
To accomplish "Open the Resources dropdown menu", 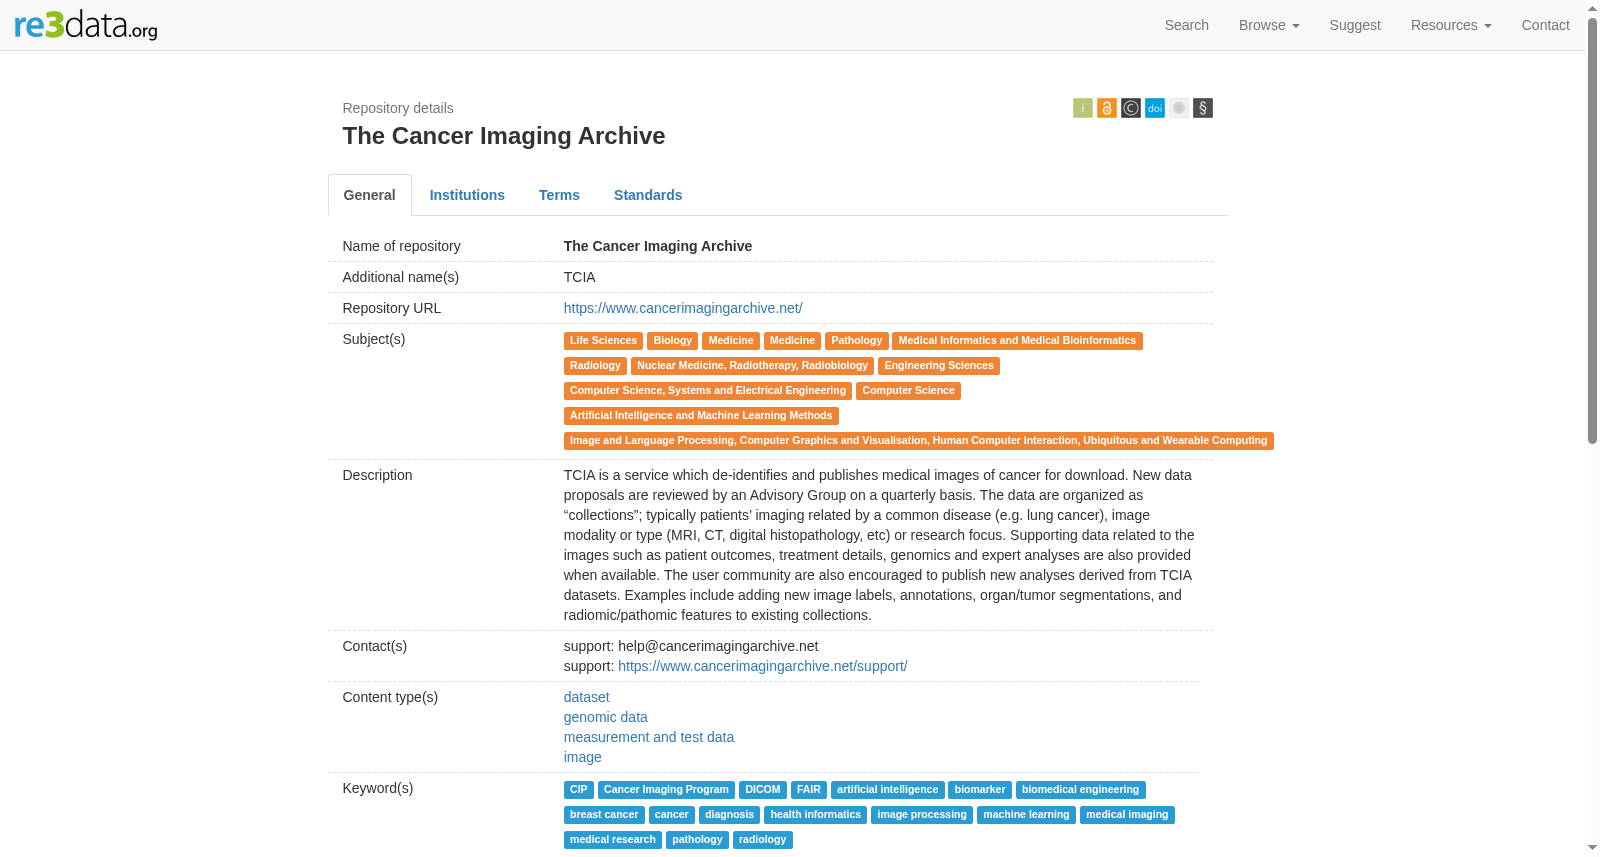I will point(1450,25).
